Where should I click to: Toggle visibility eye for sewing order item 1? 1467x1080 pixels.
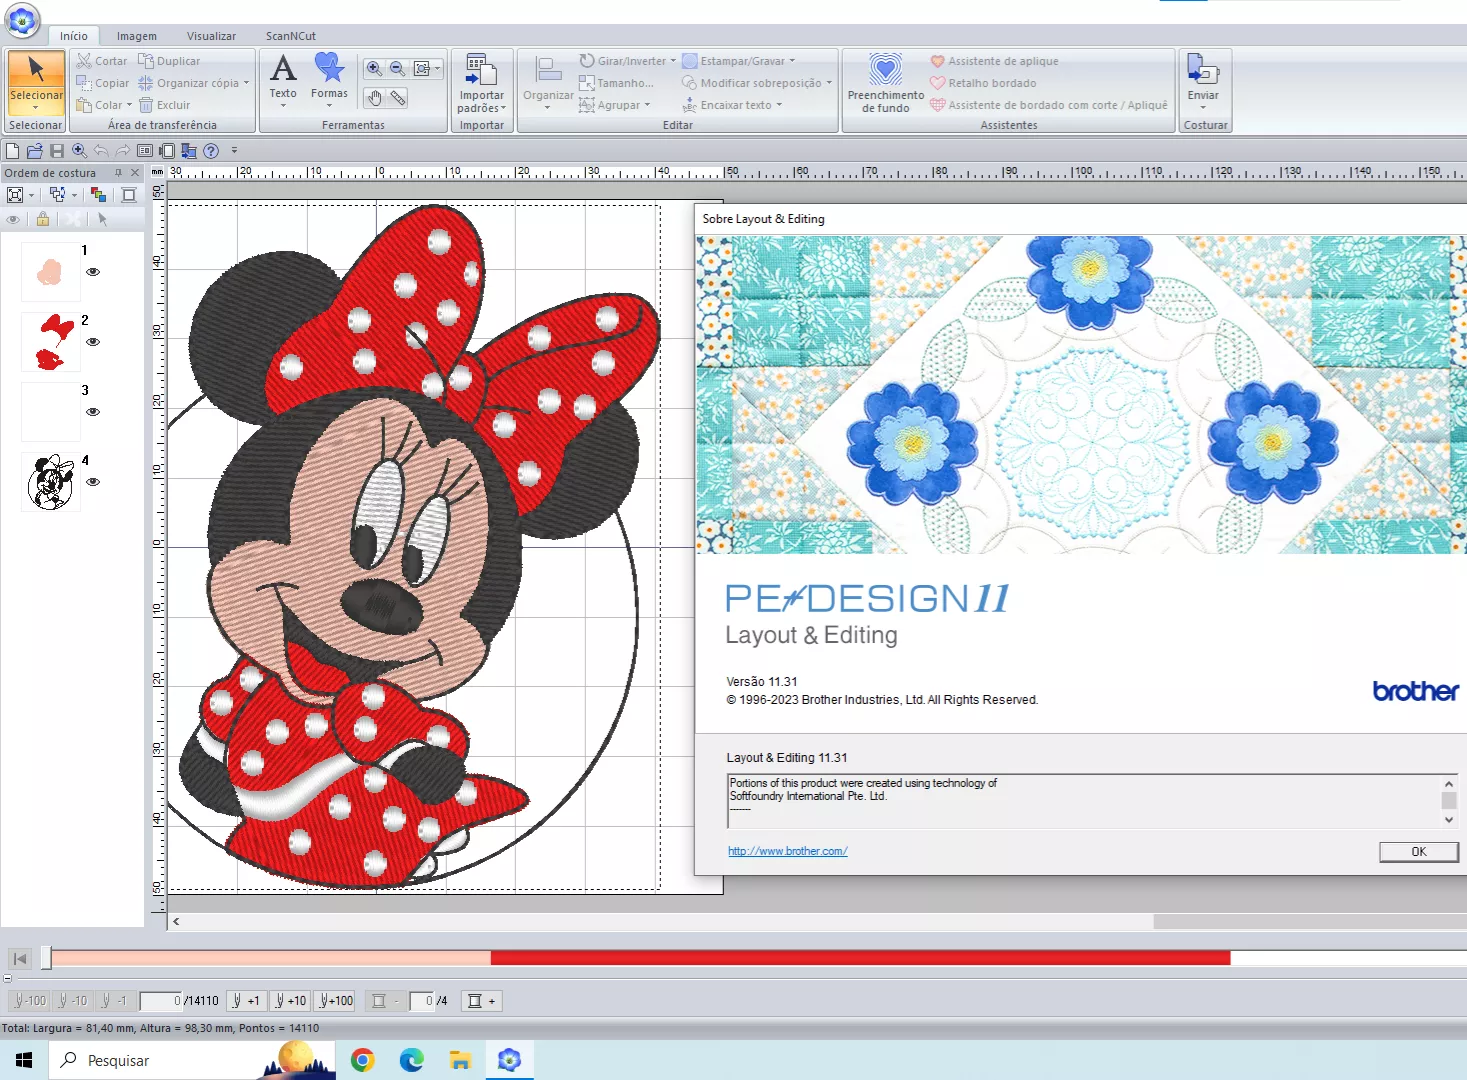pyautogui.click(x=93, y=272)
